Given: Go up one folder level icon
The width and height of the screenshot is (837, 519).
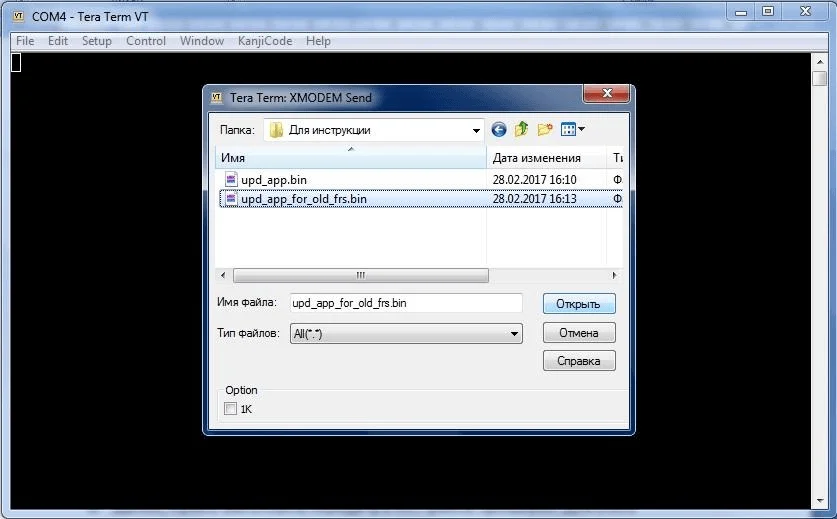Looking at the screenshot, I should (521, 129).
